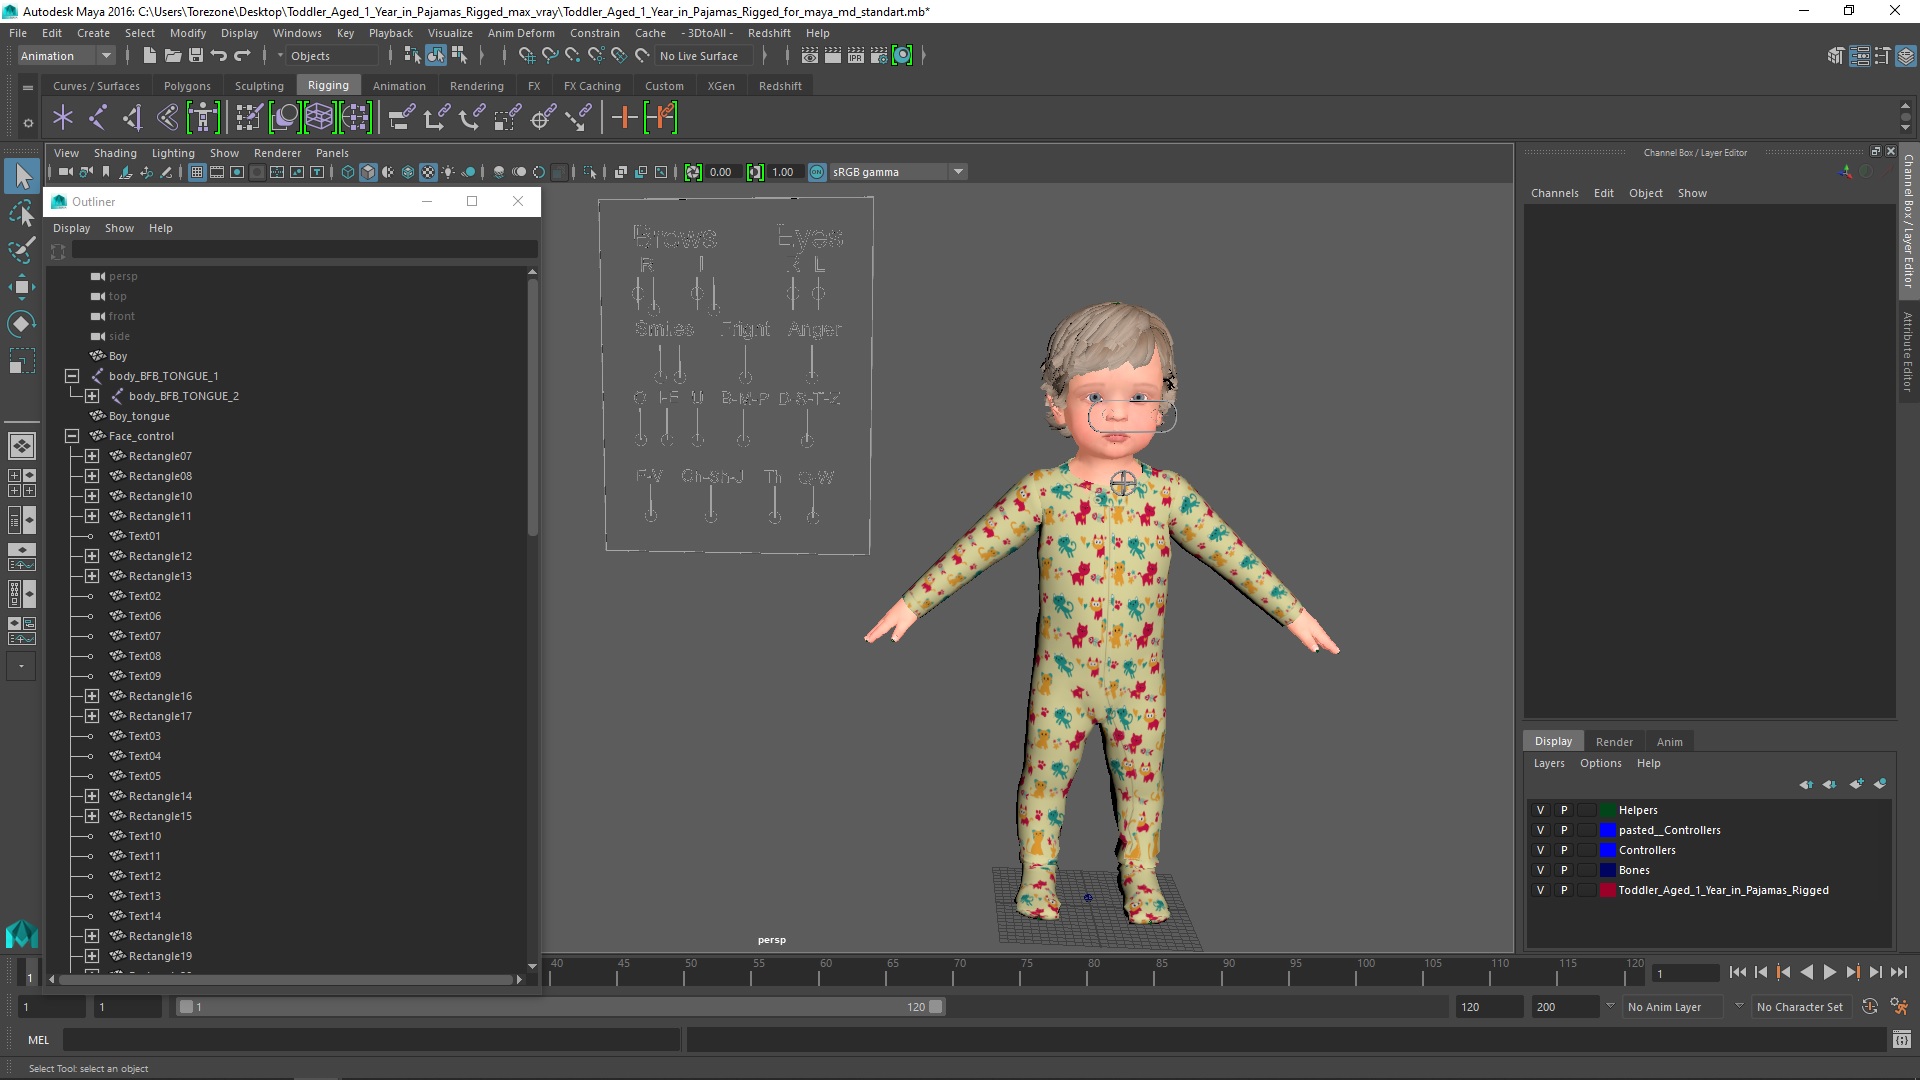This screenshot has width=1920, height=1080.
Task: Toggle visibility of the Bones layer
Action: click(x=1540, y=870)
